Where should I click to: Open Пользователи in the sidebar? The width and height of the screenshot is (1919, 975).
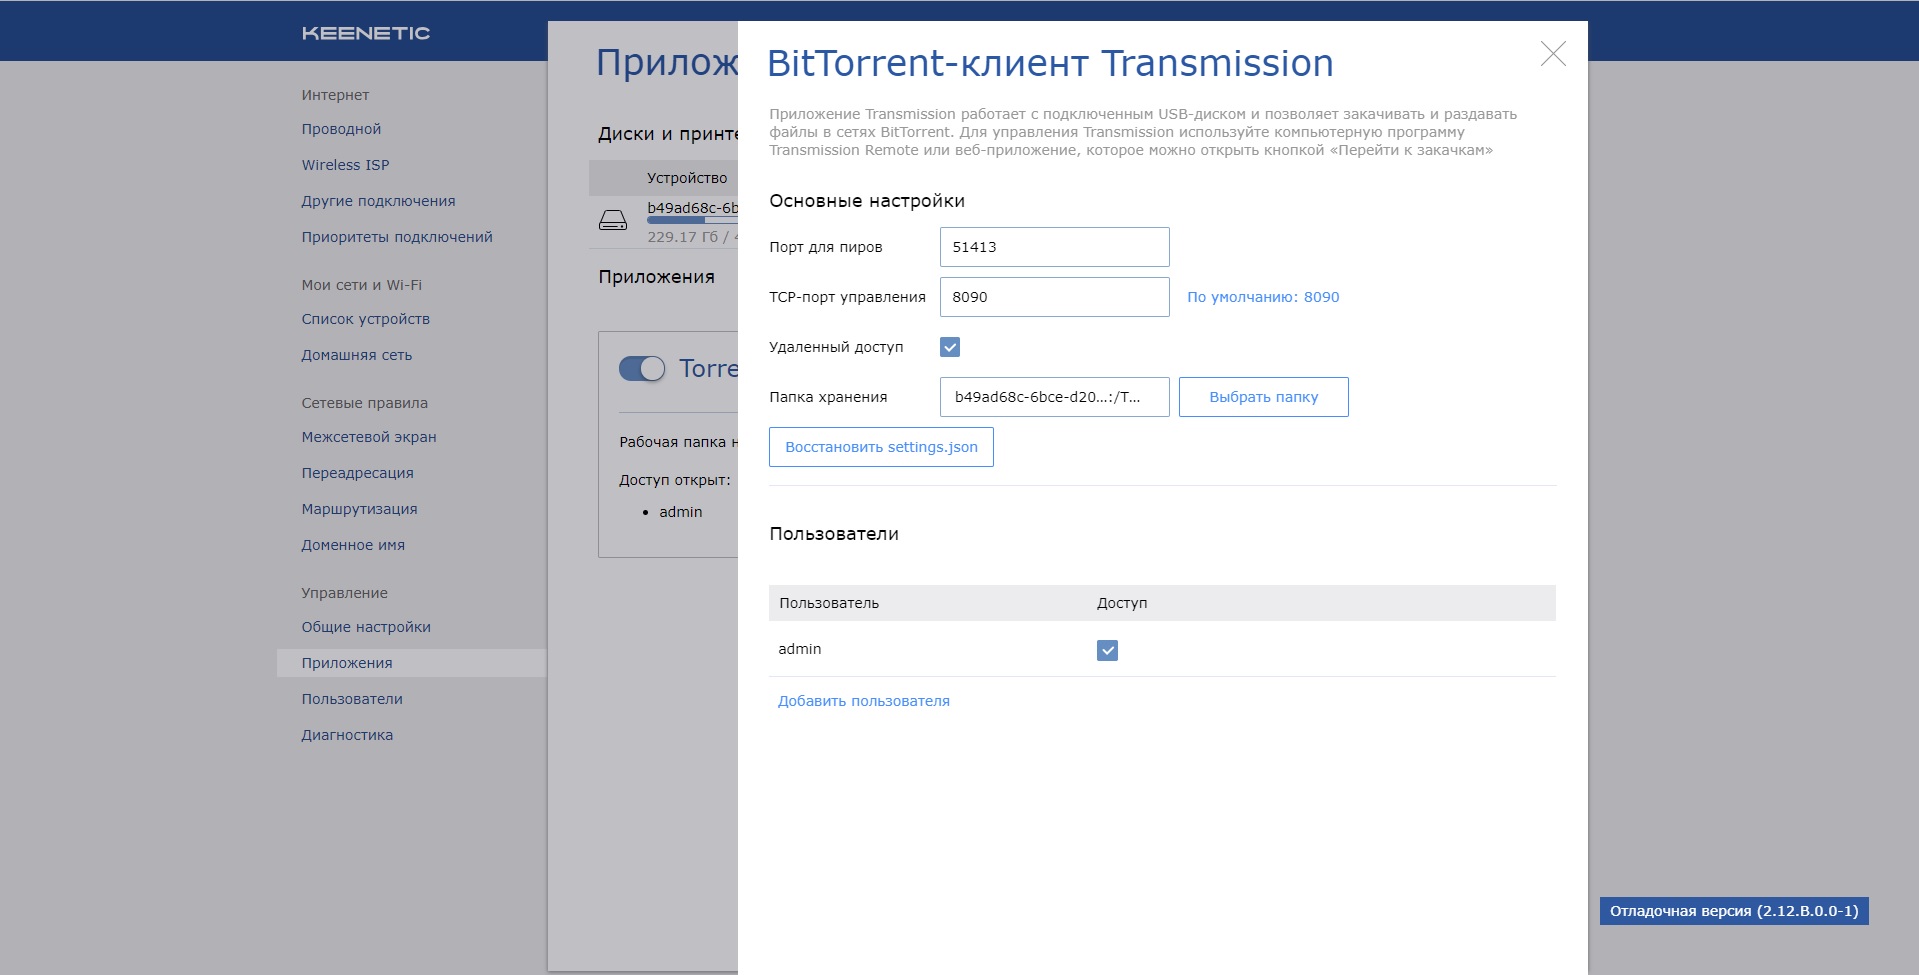352,699
